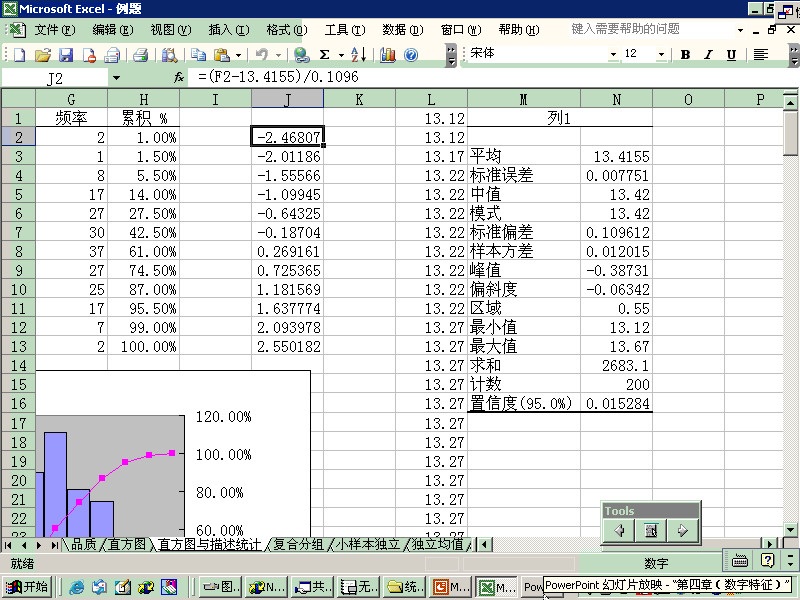Click the middle icon in the Tools panel
The image size is (800, 600).
pos(651,531)
